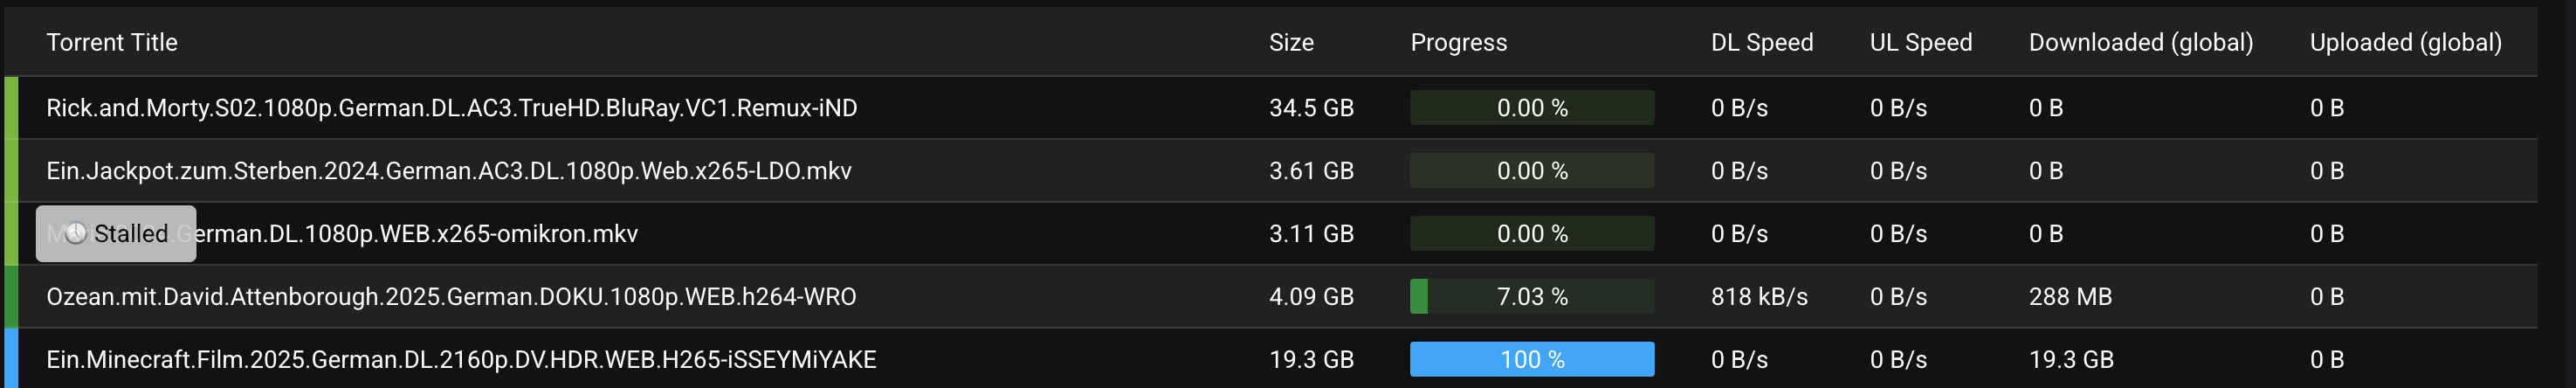Sort by Uploaded (global) column

[x=2406, y=42]
